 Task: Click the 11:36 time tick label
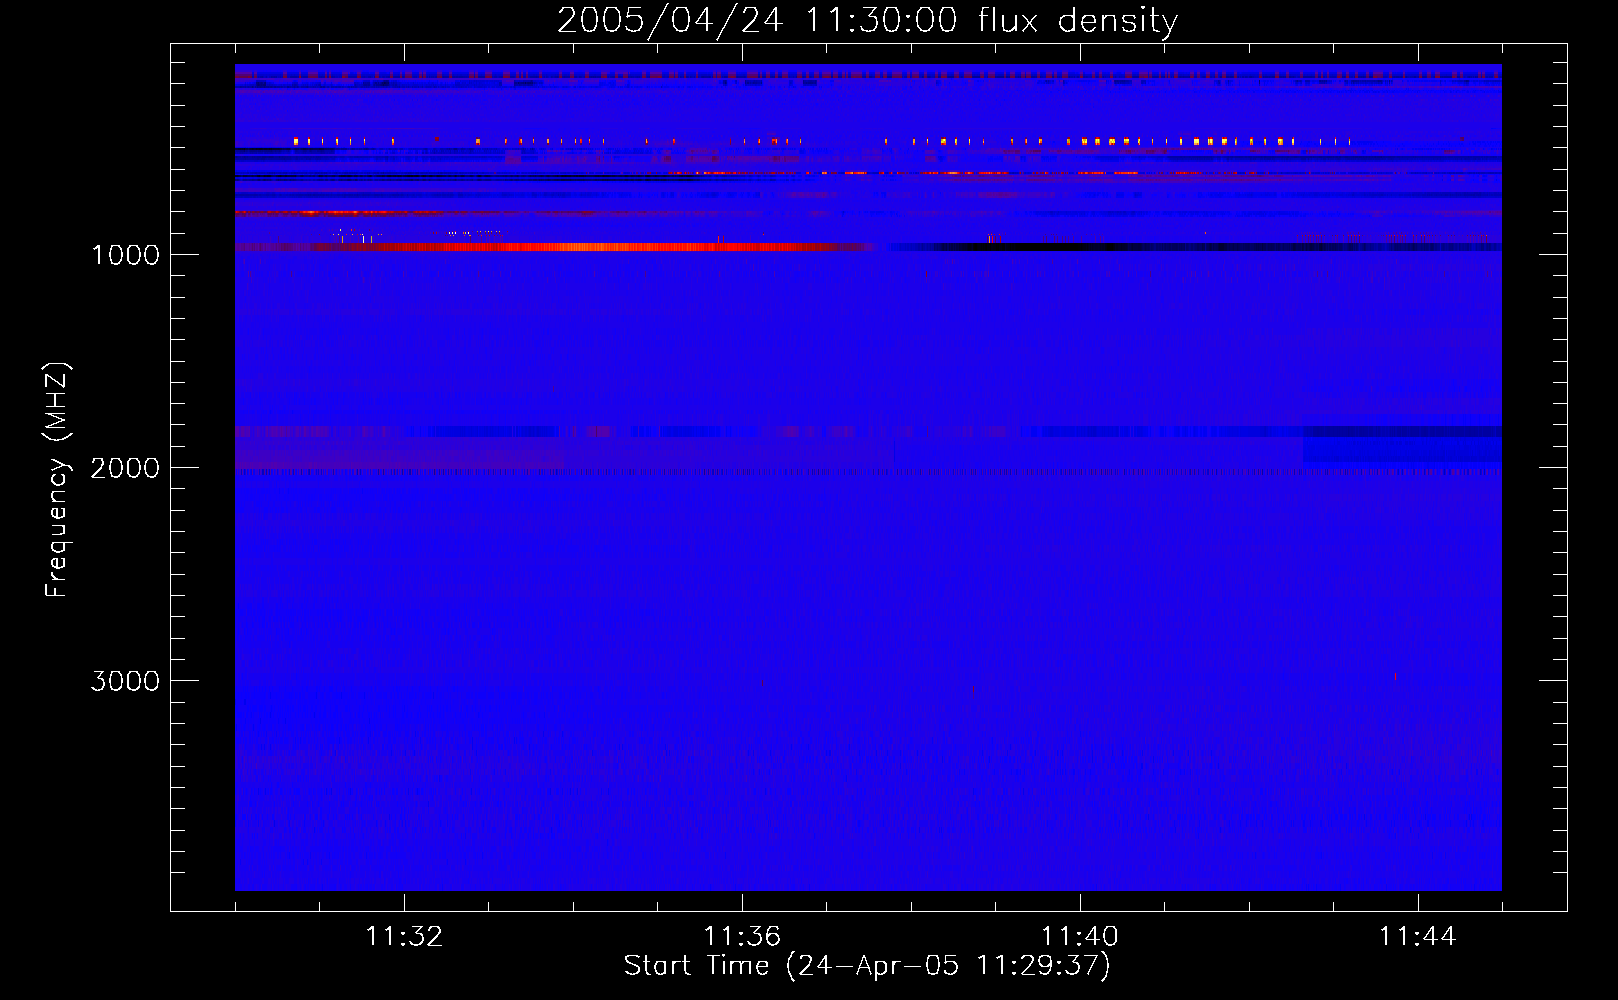click(x=742, y=937)
